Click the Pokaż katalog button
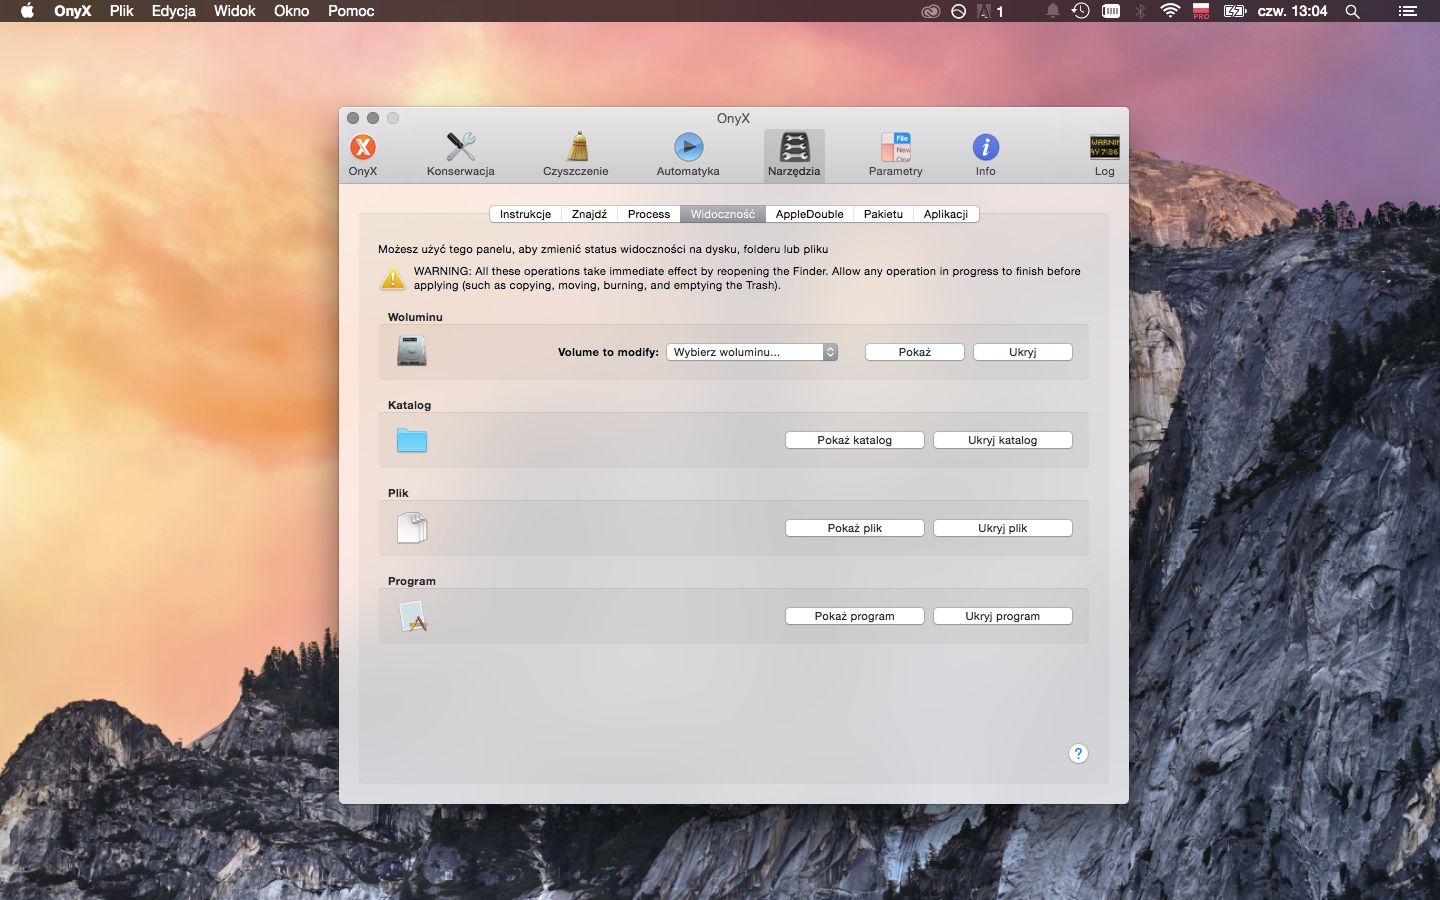Viewport: 1440px width, 900px height. [855, 440]
